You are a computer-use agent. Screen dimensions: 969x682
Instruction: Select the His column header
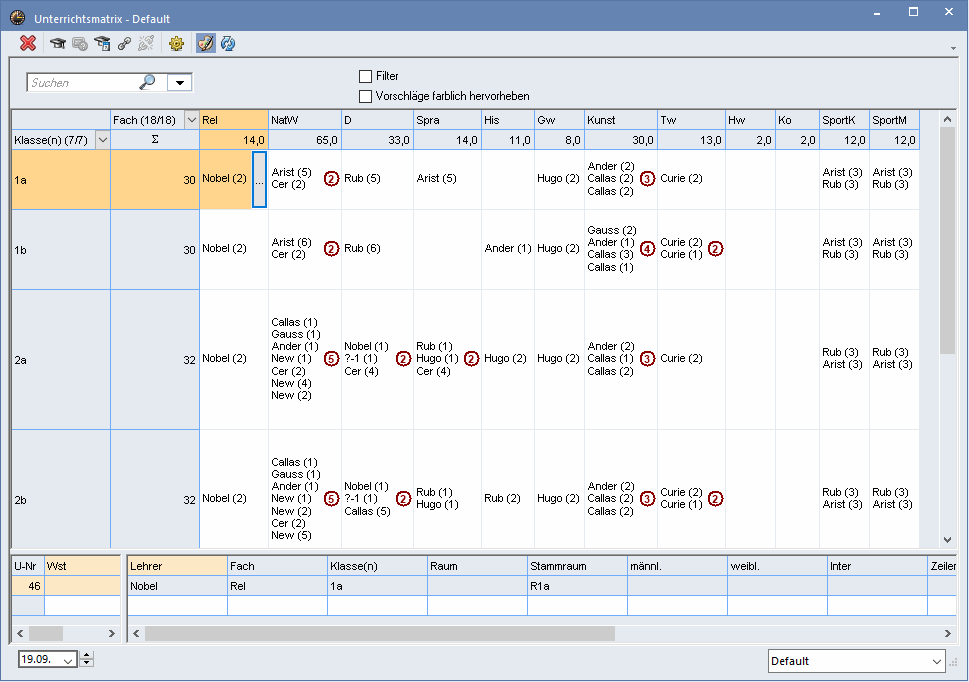click(x=507, y=120)
